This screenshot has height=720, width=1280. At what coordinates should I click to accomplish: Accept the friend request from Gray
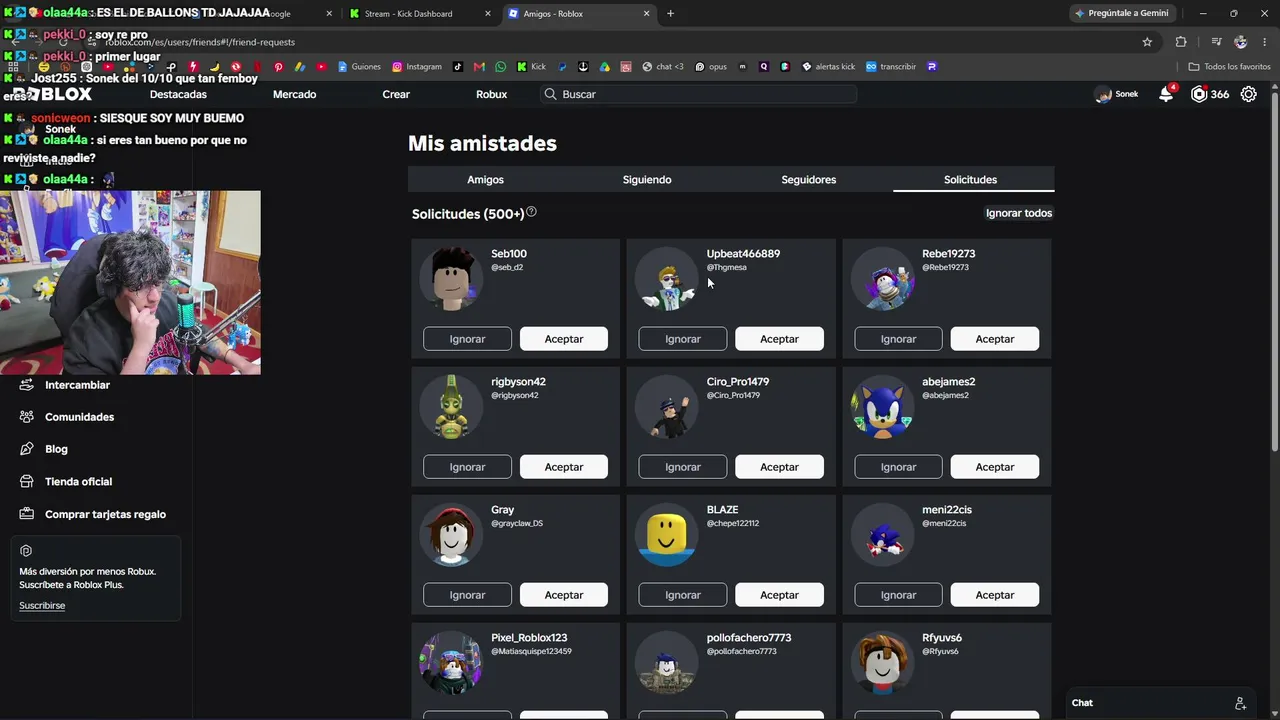click(564, 595)
